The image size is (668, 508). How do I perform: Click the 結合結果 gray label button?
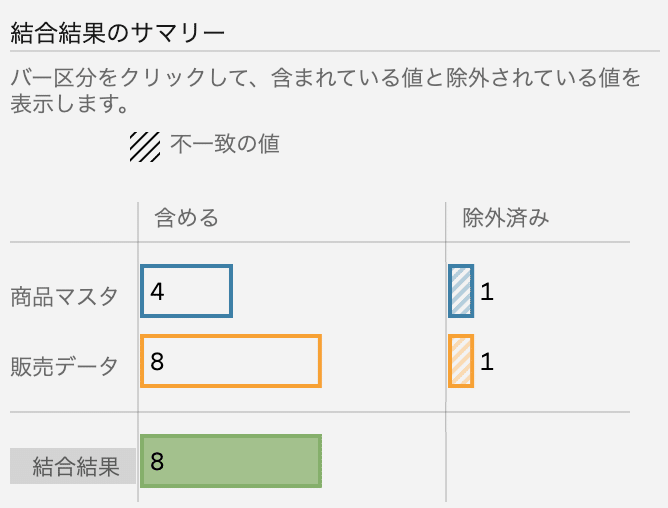[73, 466]
